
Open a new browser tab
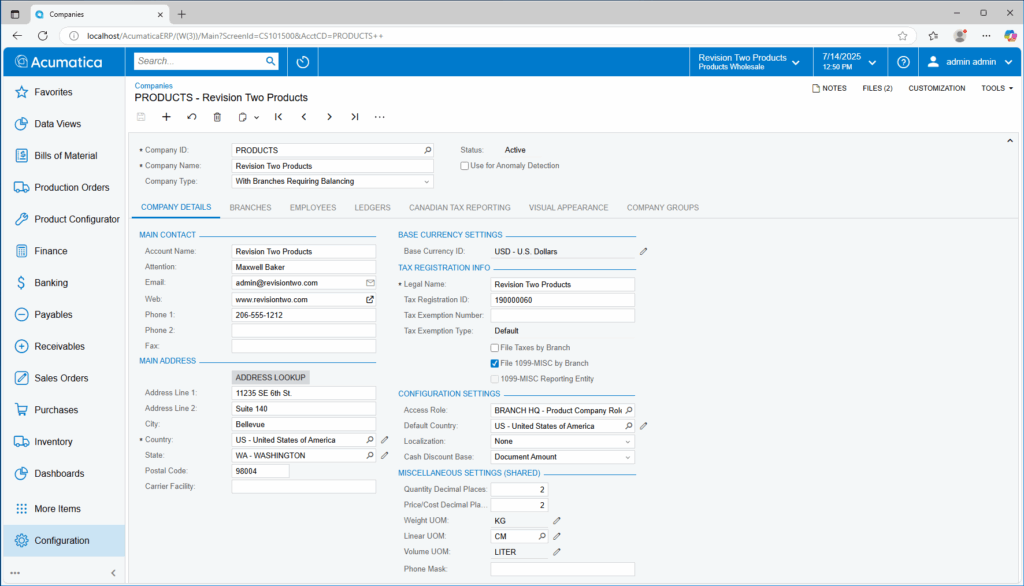click(x=182, y=14)
